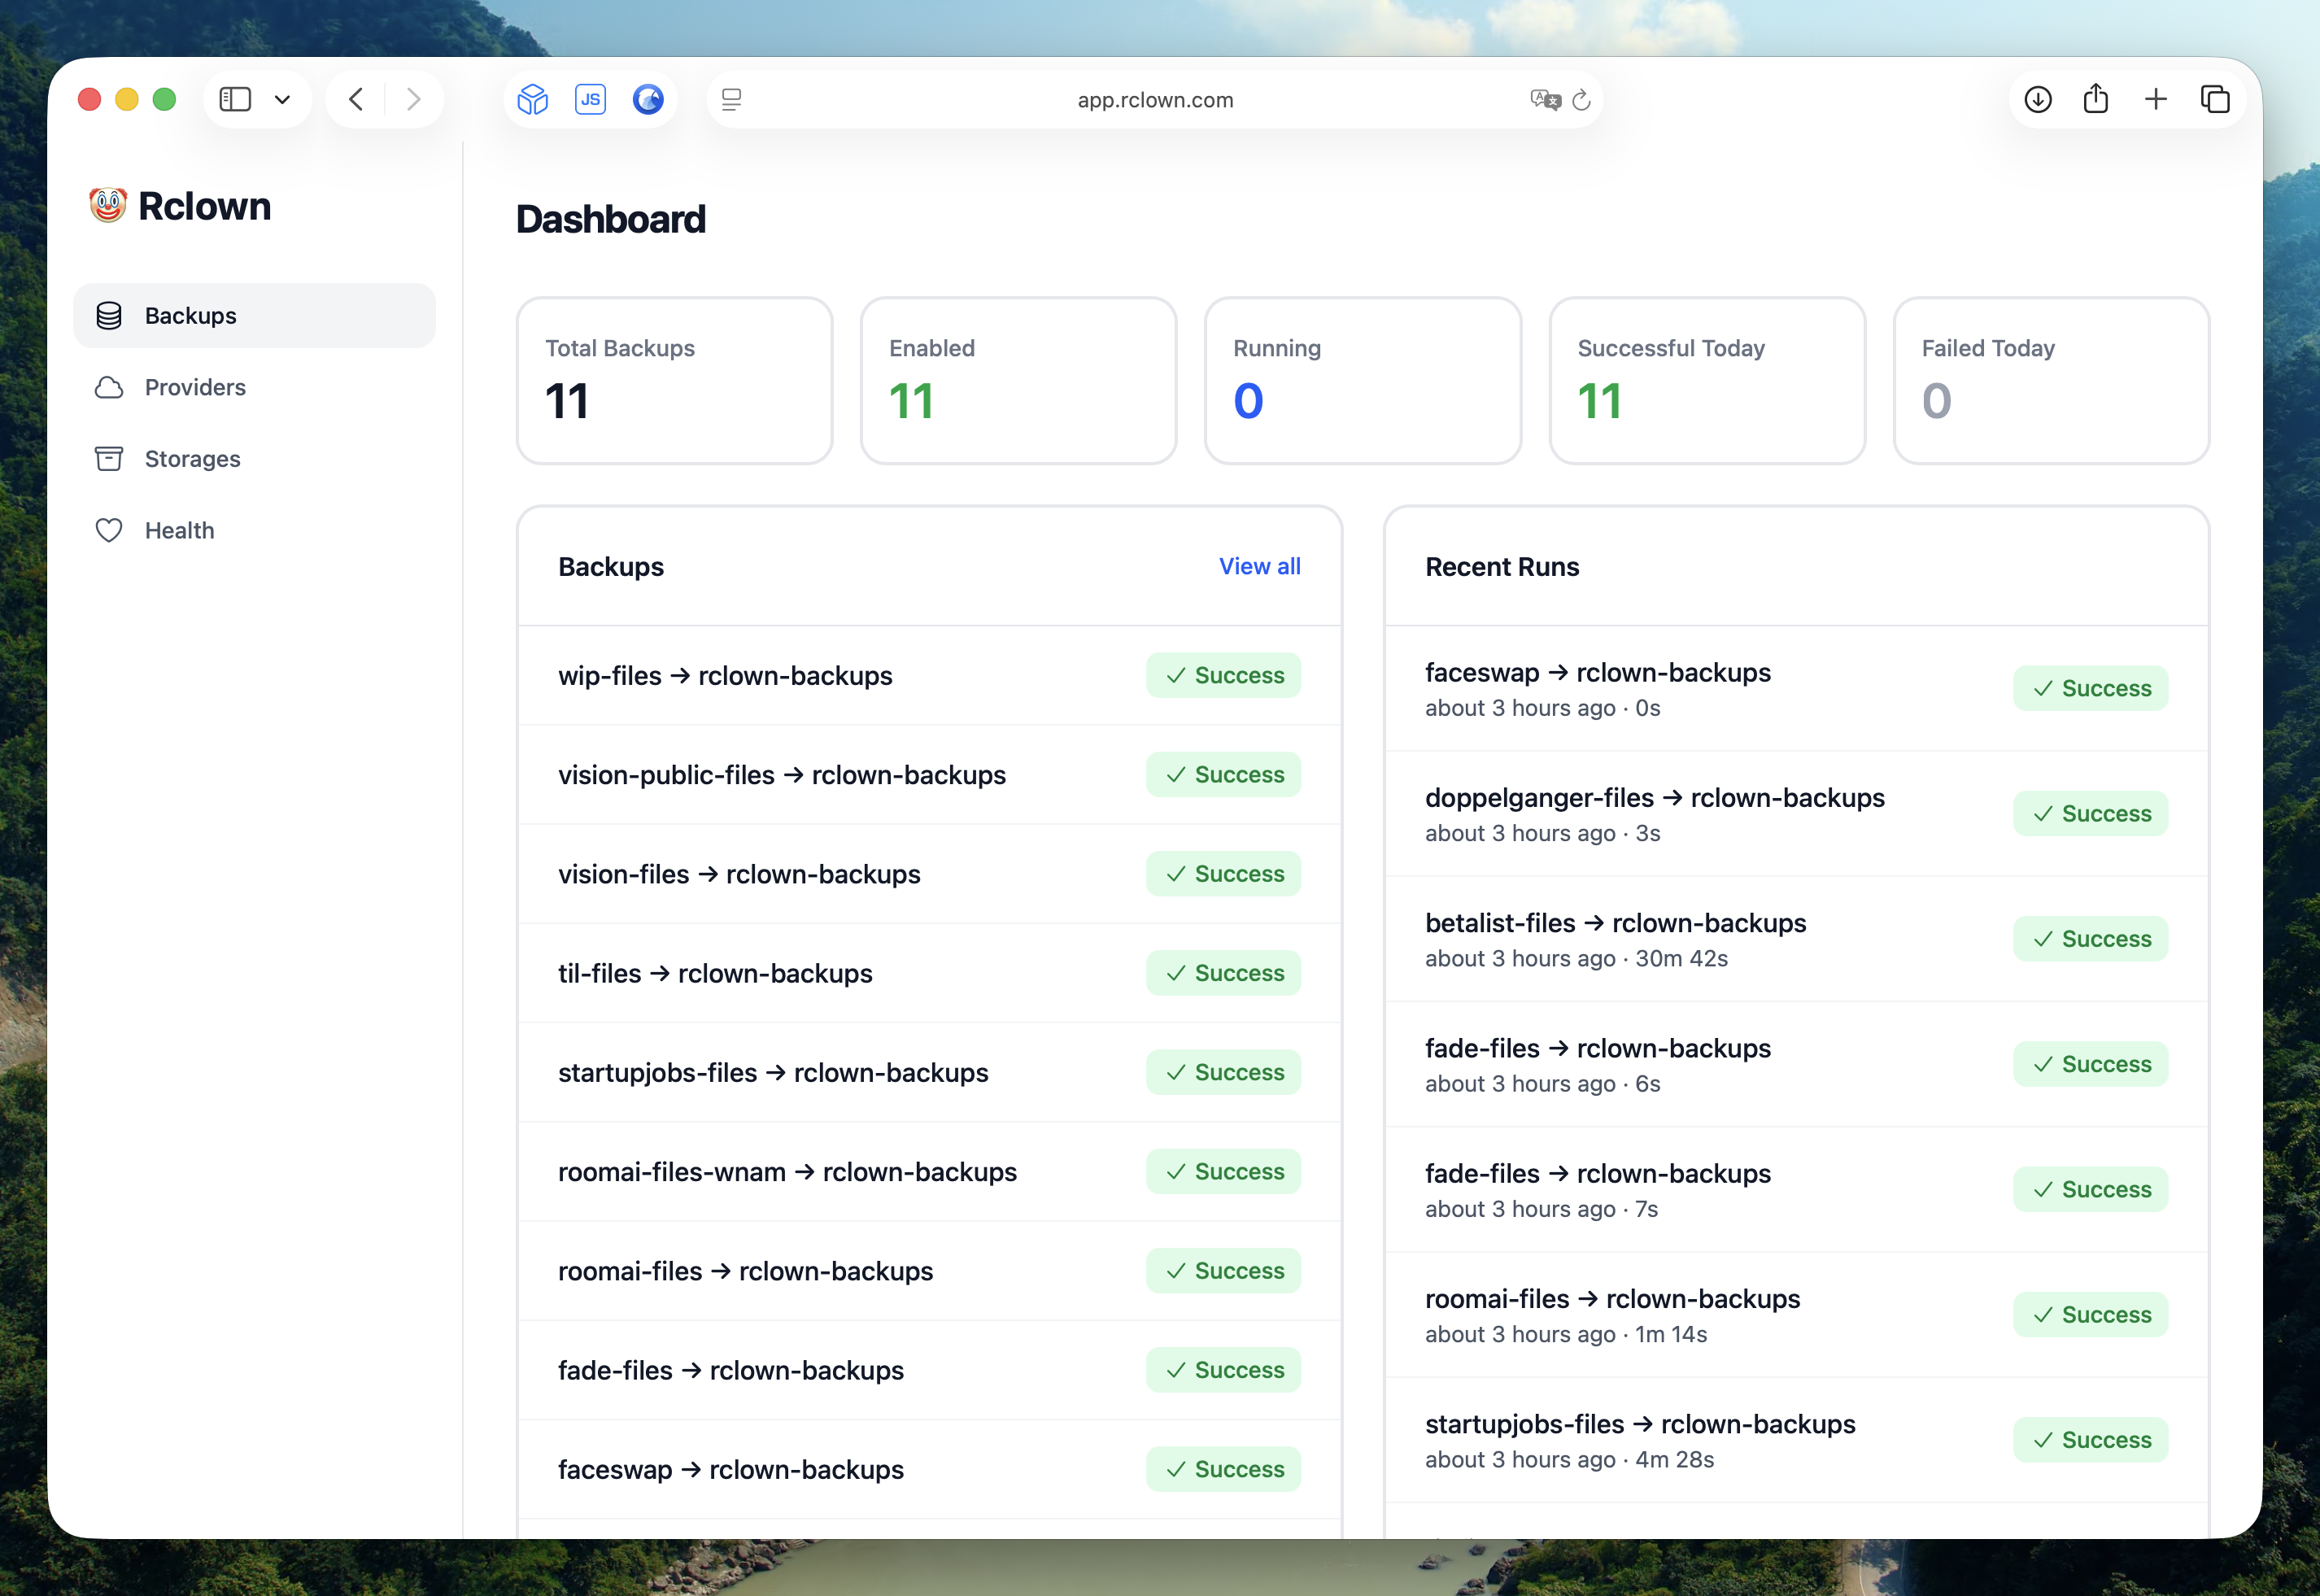Open the wip-files → rclown-backups row

tap(929, 676)
